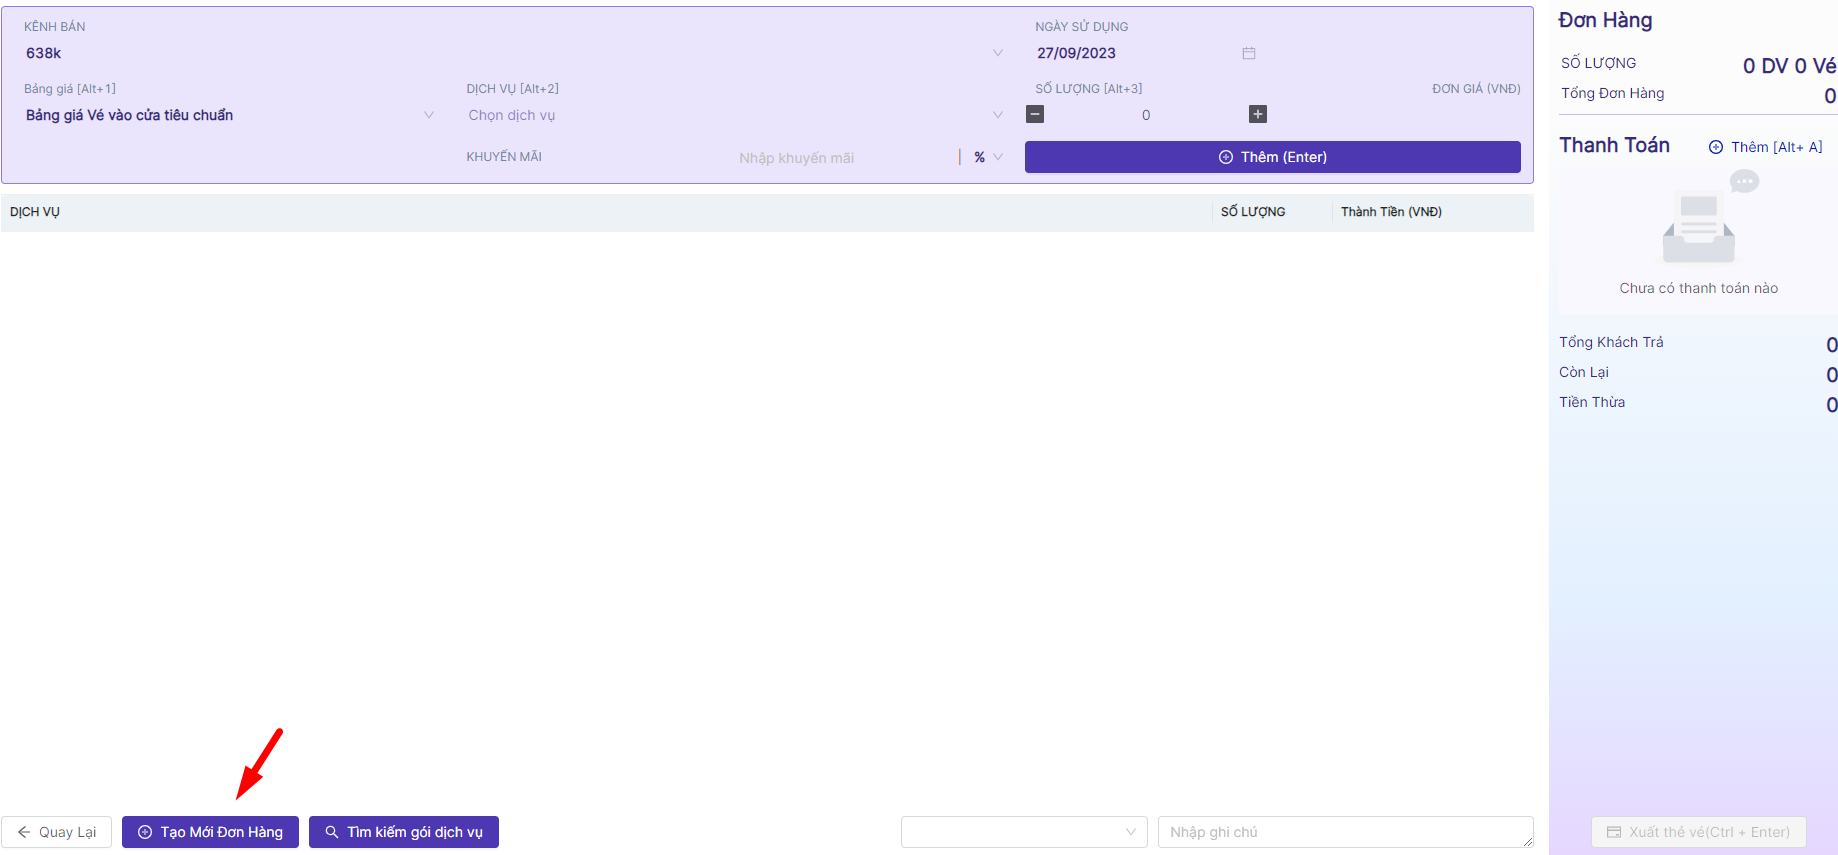Screen dimensions: 1838x855
Task: Go back with the Quay Lại button
Action: tap(57, 832)
